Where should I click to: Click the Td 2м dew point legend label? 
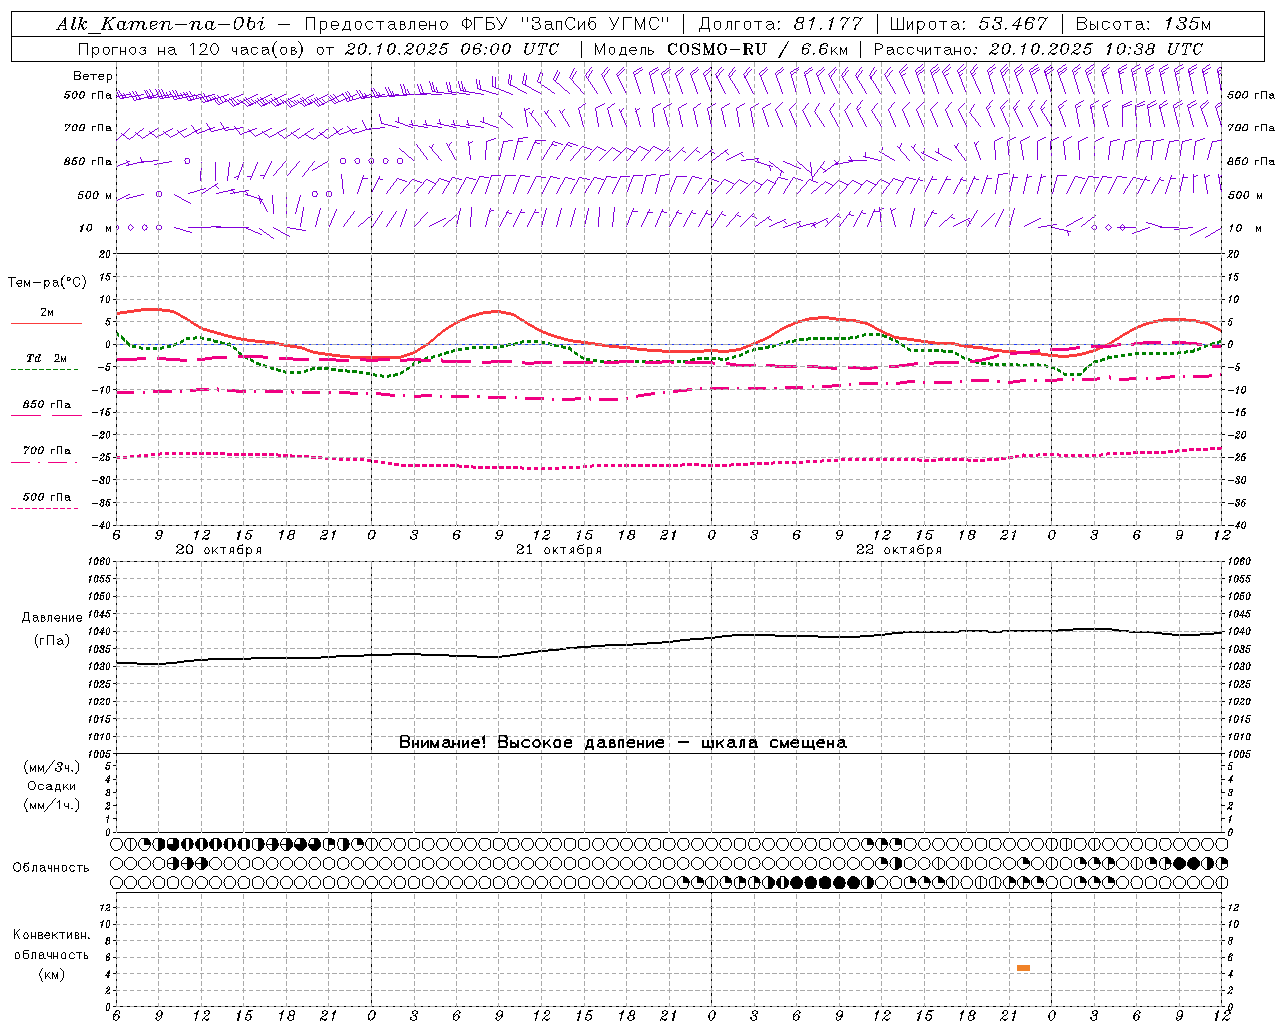click(x=46, y=358)
